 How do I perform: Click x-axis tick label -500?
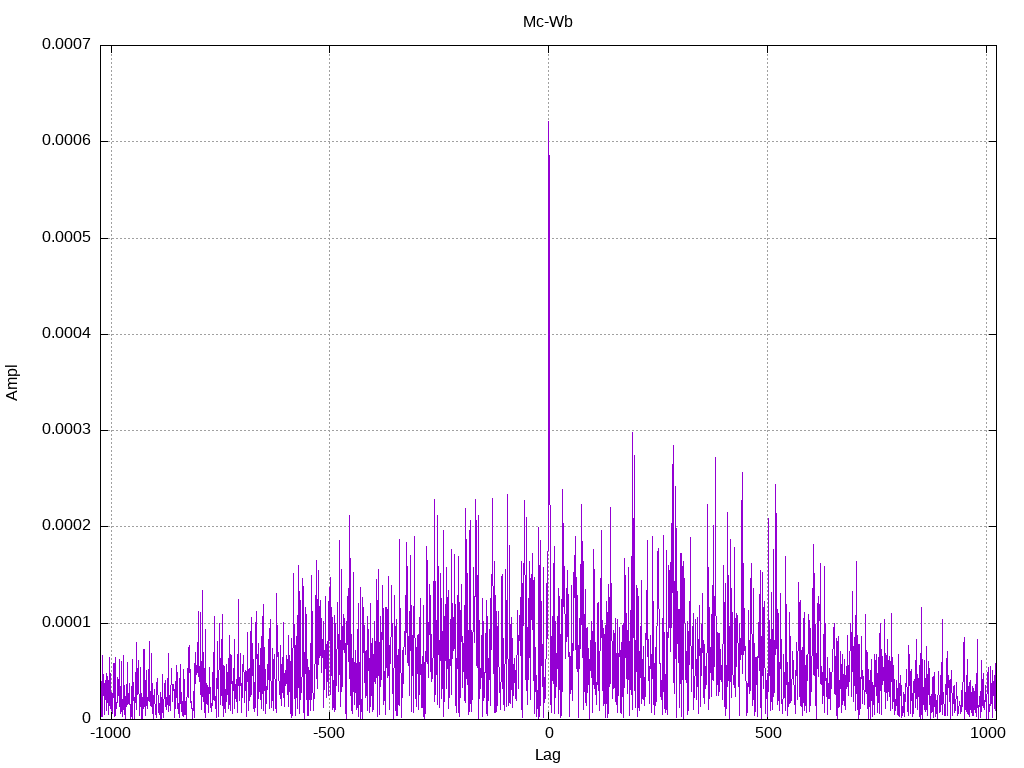pyautogui.click(x=328, y=733)
